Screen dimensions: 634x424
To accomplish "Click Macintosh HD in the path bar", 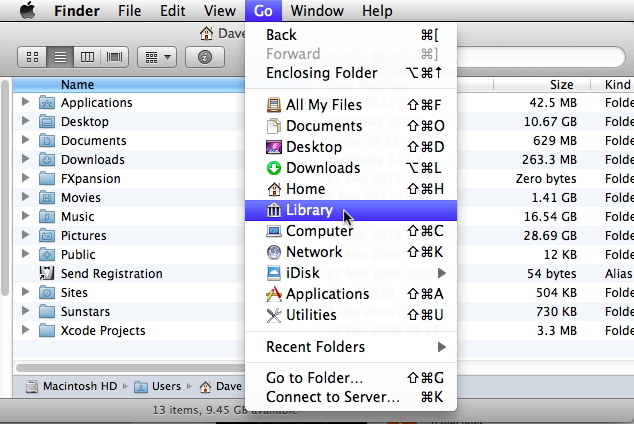I will click(70, 386).
